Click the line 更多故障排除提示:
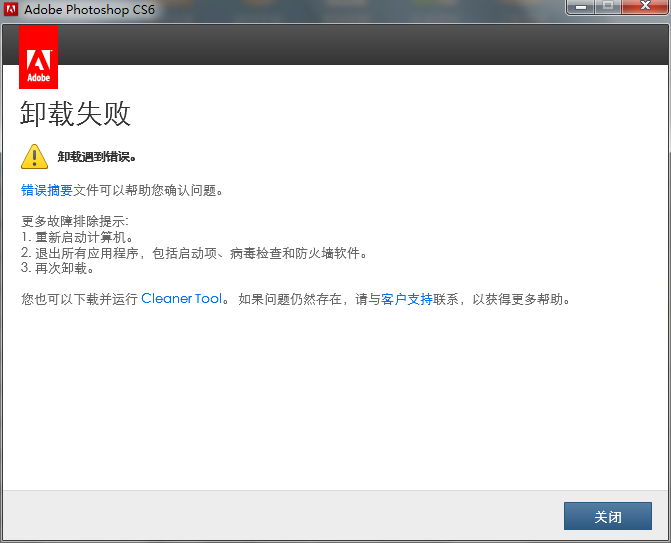Viewport: 671px width, 543px height. 75,221
